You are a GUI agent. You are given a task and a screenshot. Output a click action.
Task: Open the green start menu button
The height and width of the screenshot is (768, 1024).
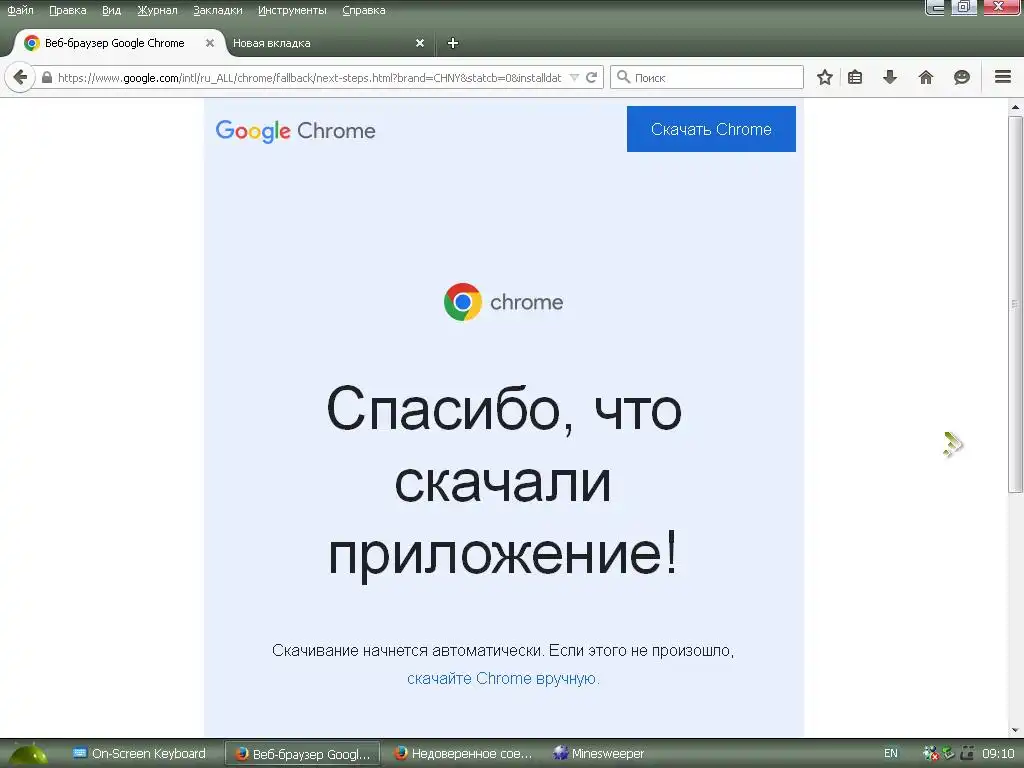(x=27, y=754)
